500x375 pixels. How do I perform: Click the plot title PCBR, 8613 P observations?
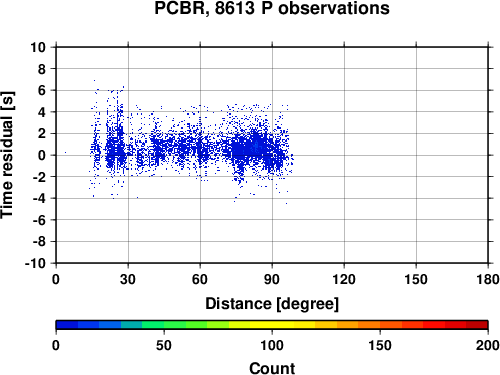point(272,8)
